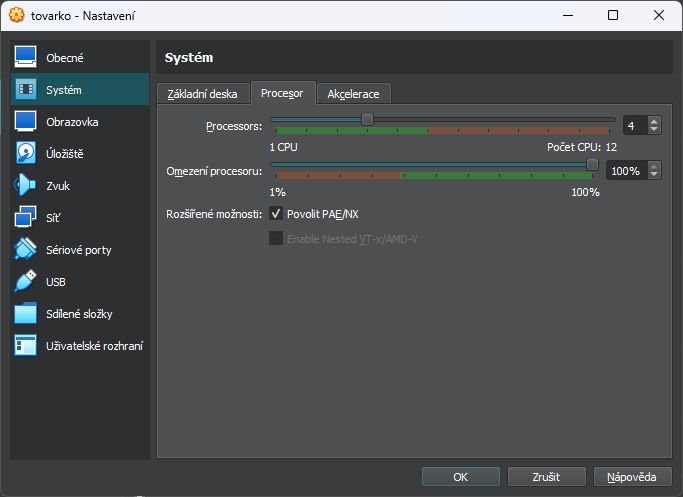This screenshot has height=497, width=683.
Task: Lower Omezení procesoru with down arrow
Action: (x=654, y=175)
